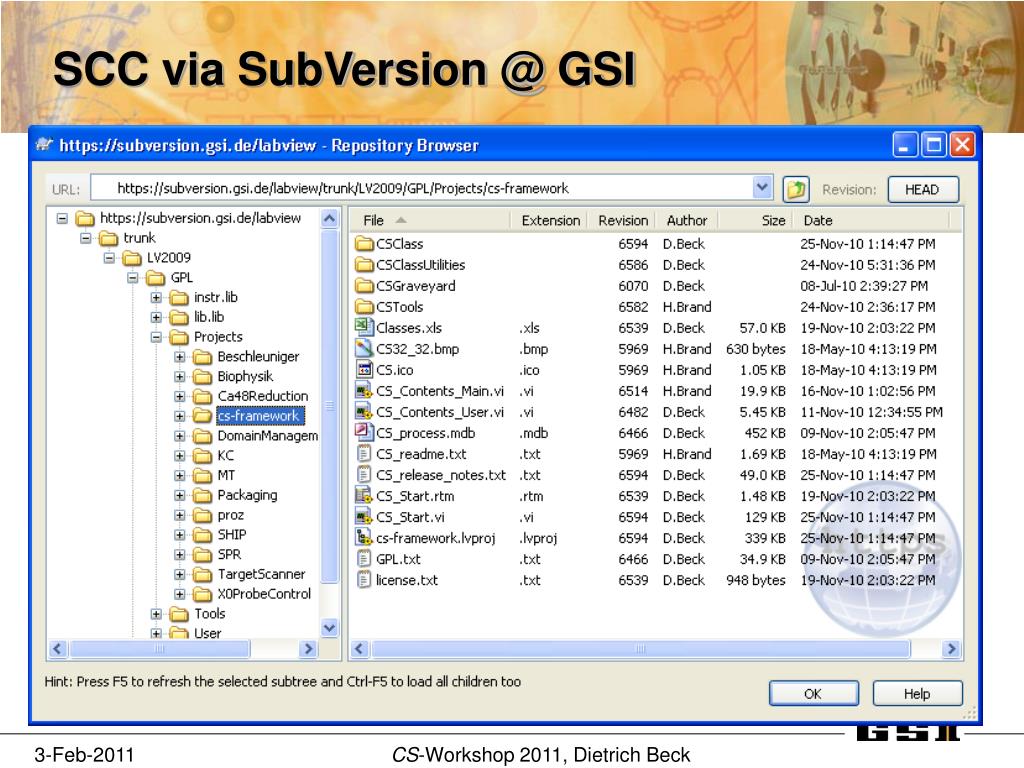Click the GPL folder icon in tree
This screenshot has height=768, width=1024.
click(155, 278)
